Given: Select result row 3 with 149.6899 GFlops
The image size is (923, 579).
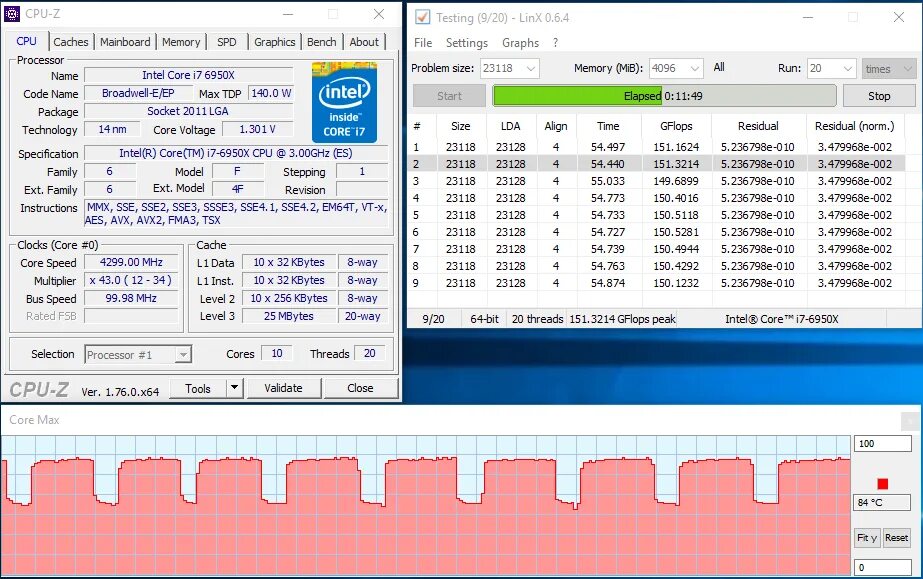Looking at the screenshot, I should pyautogui.click(x=657, y=181).
